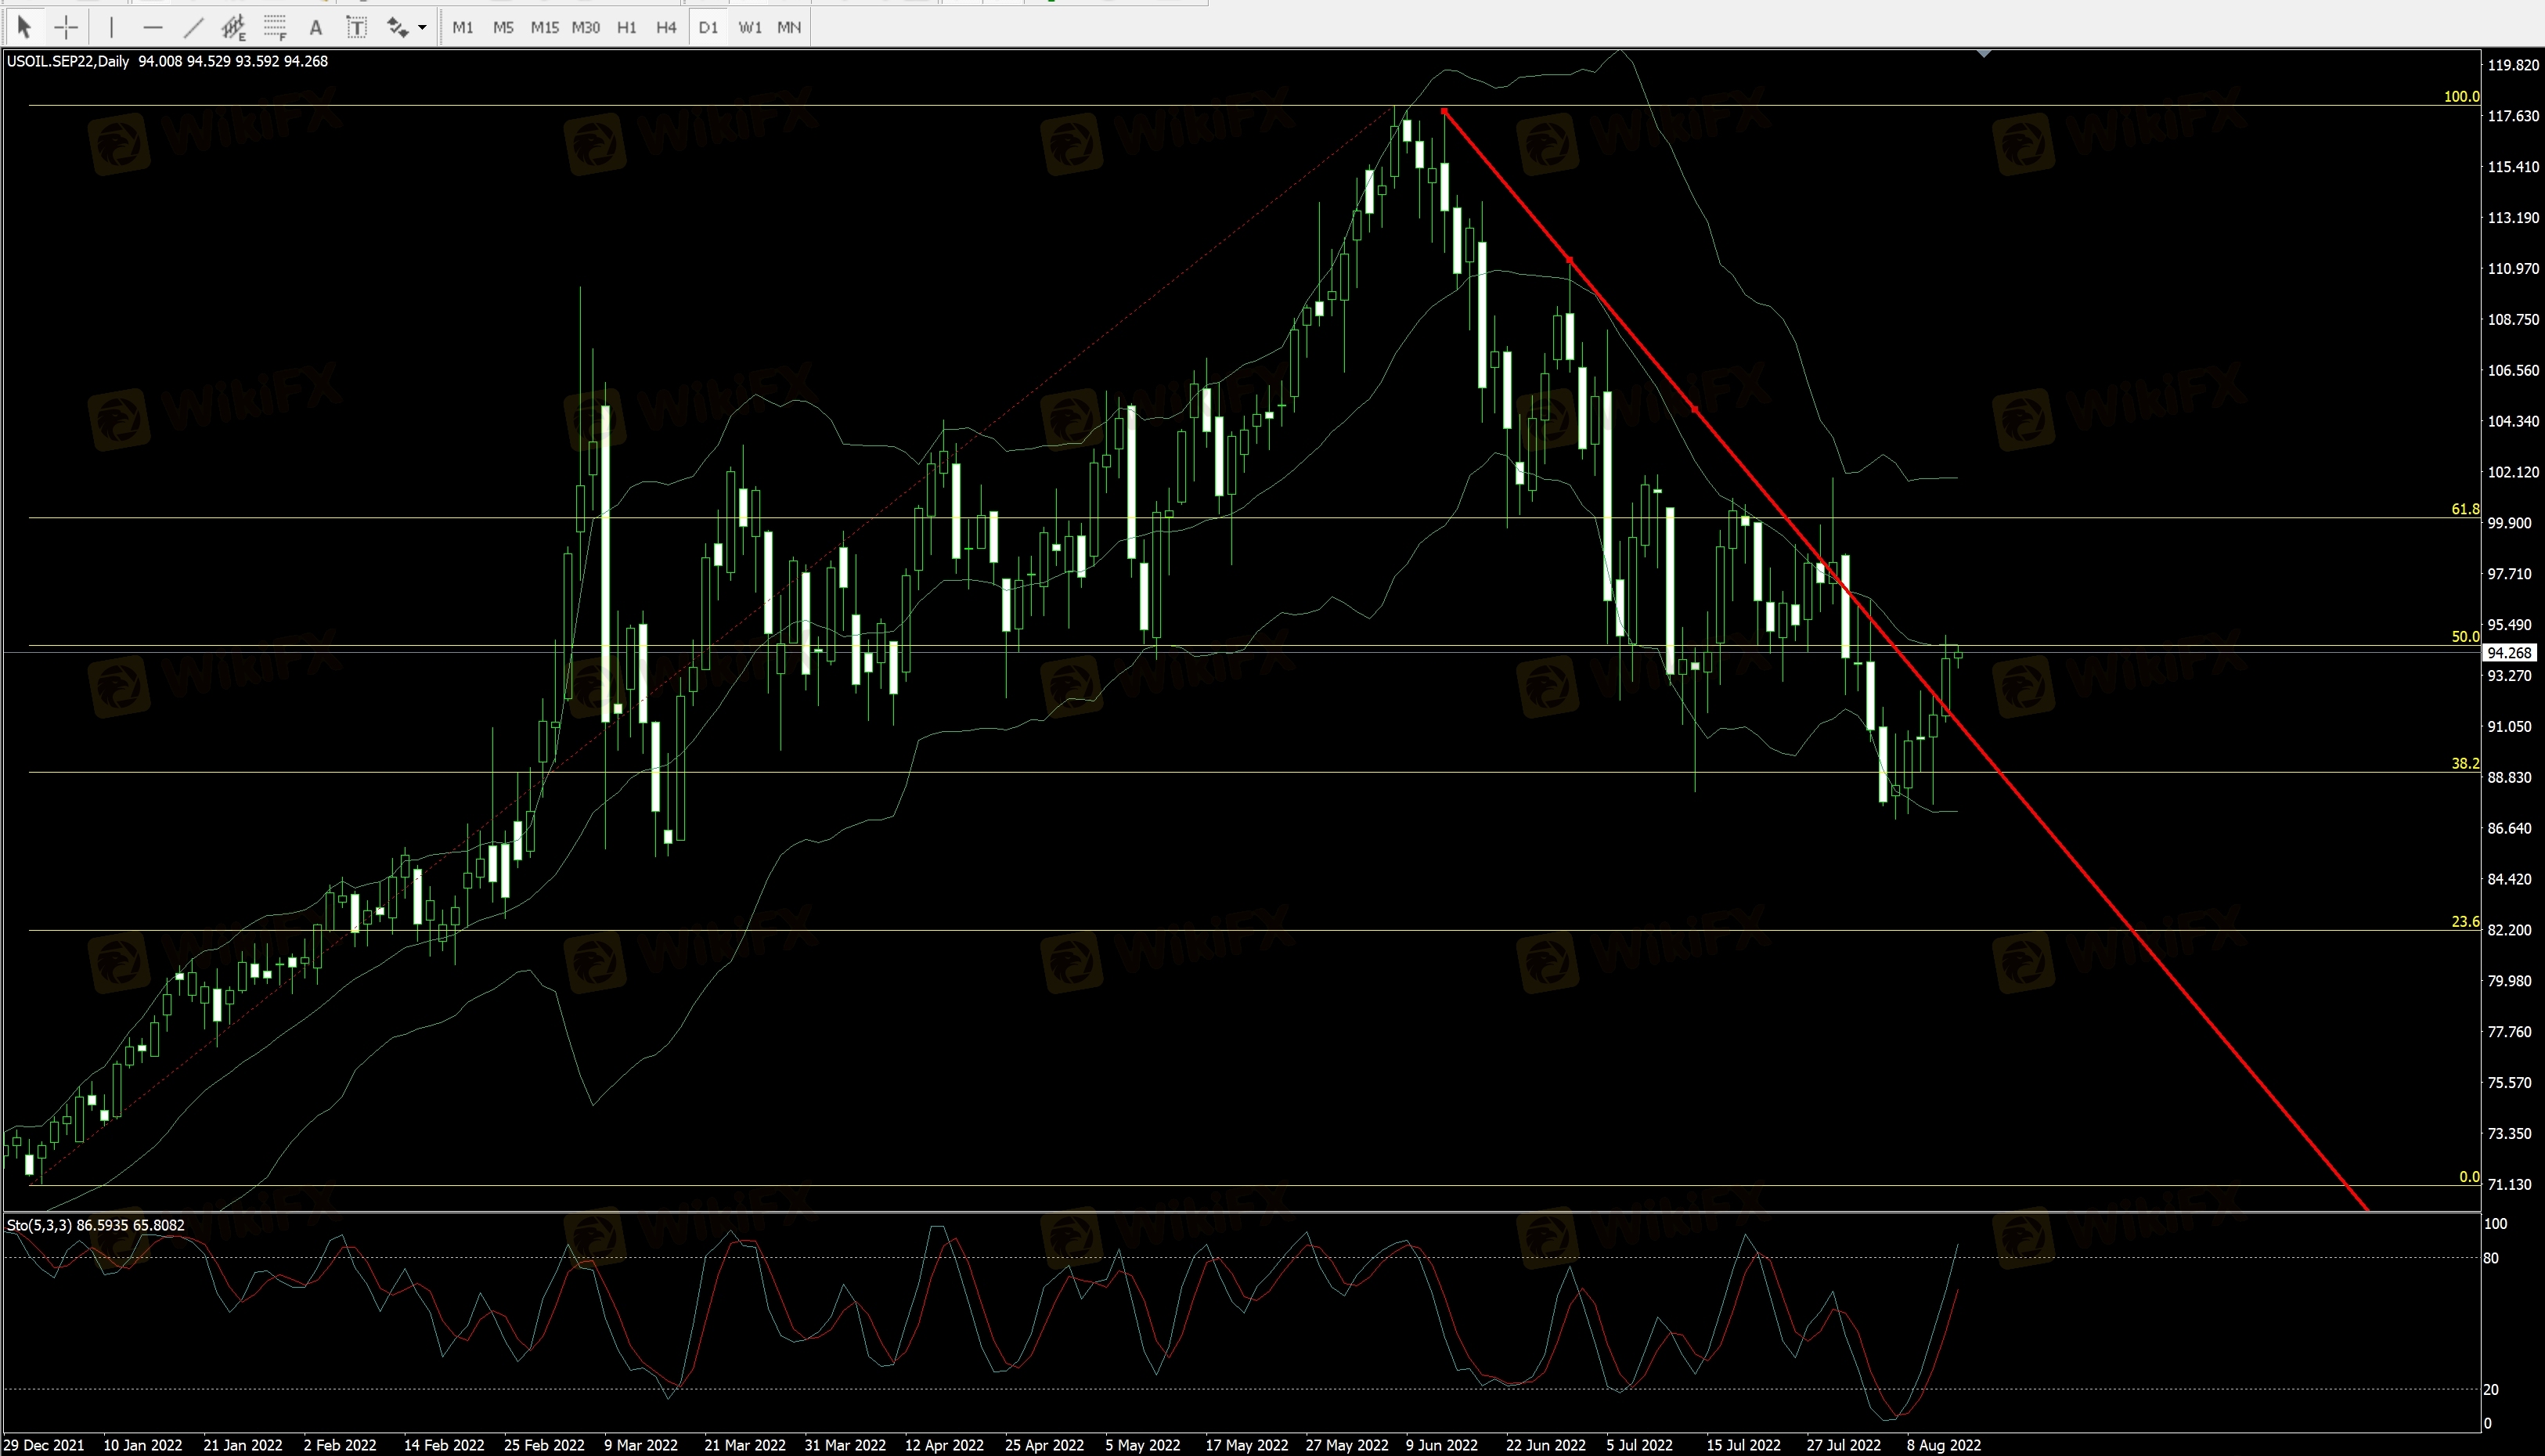The width and height of the screenshot is (2545, 1456).
Task: Toggle the W1 weekly timeframe
Action: coord(749,27)
